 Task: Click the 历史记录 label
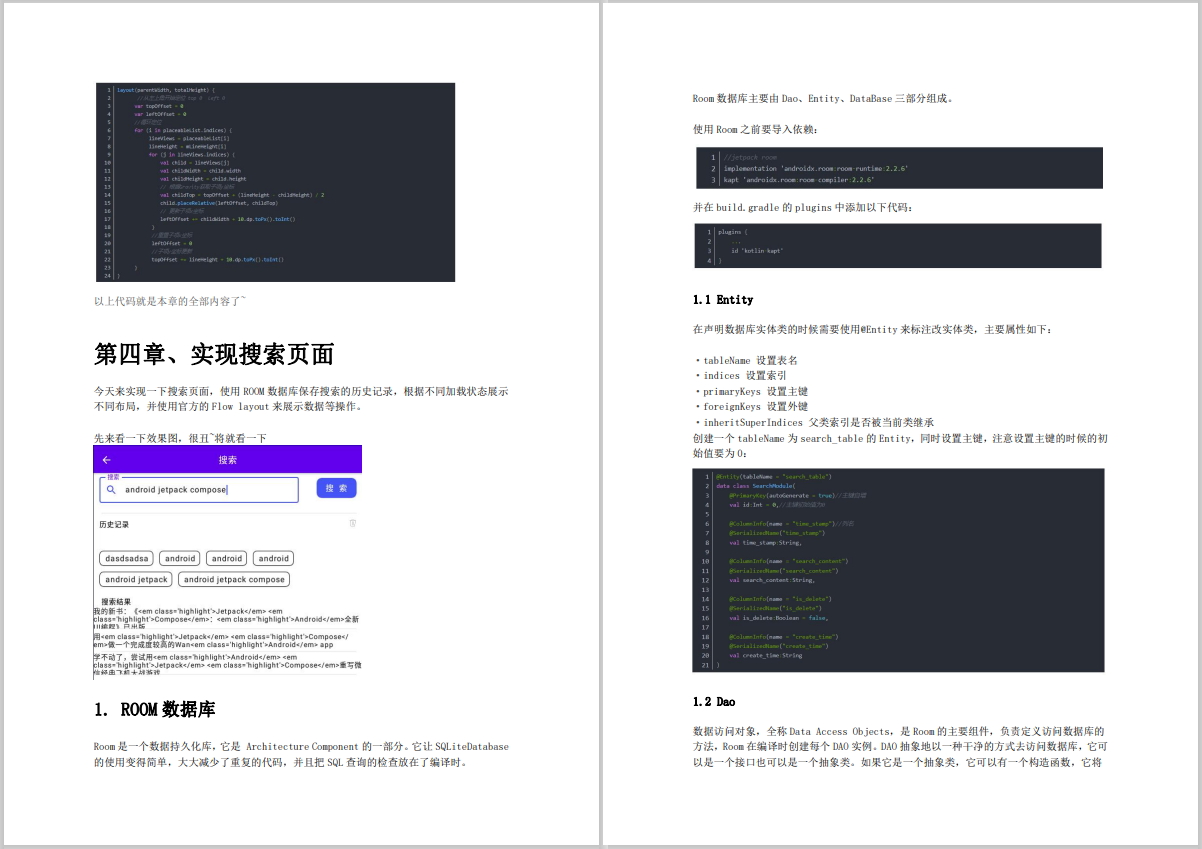(x=113, y=524)
